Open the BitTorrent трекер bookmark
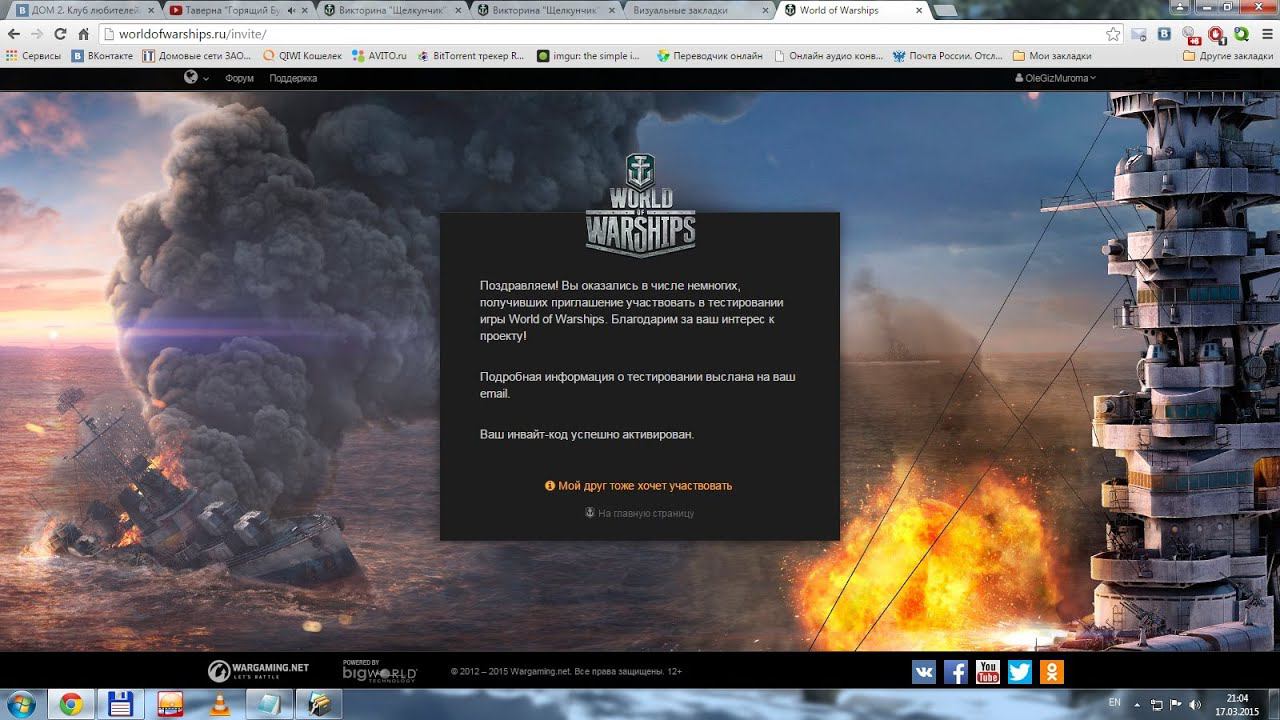The image size is (1280, 720). point(471,56)
